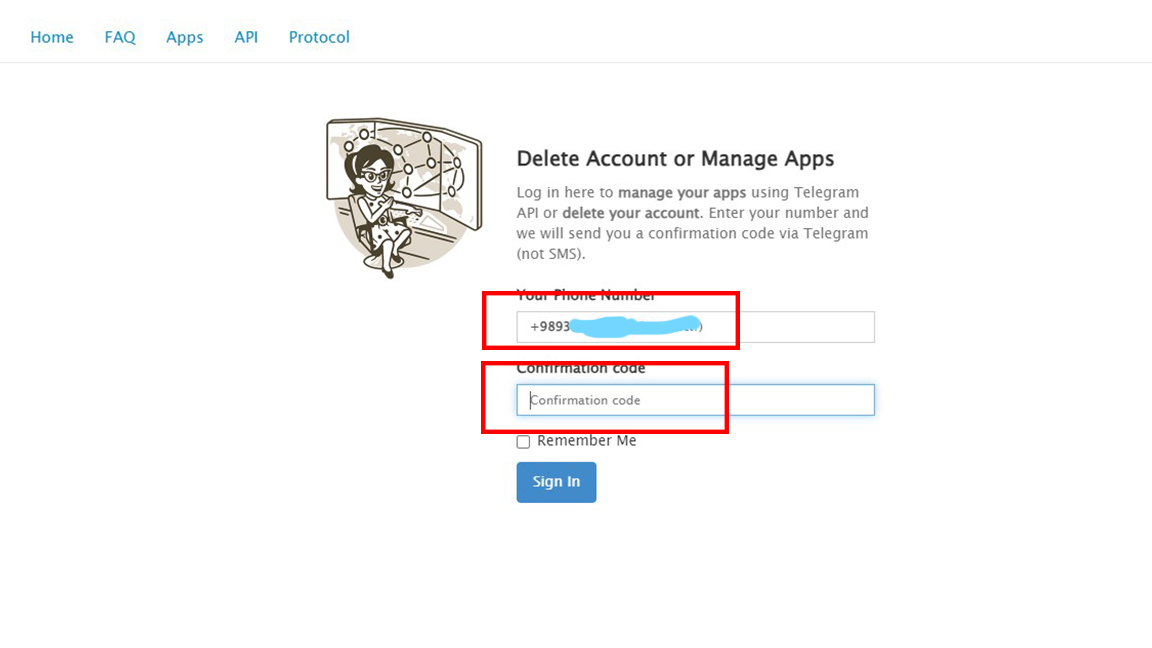Click the "Remember Me" label text
The height and width of the screenshot is (648, 1152).
pyautogui.click(x=586, y=441)
